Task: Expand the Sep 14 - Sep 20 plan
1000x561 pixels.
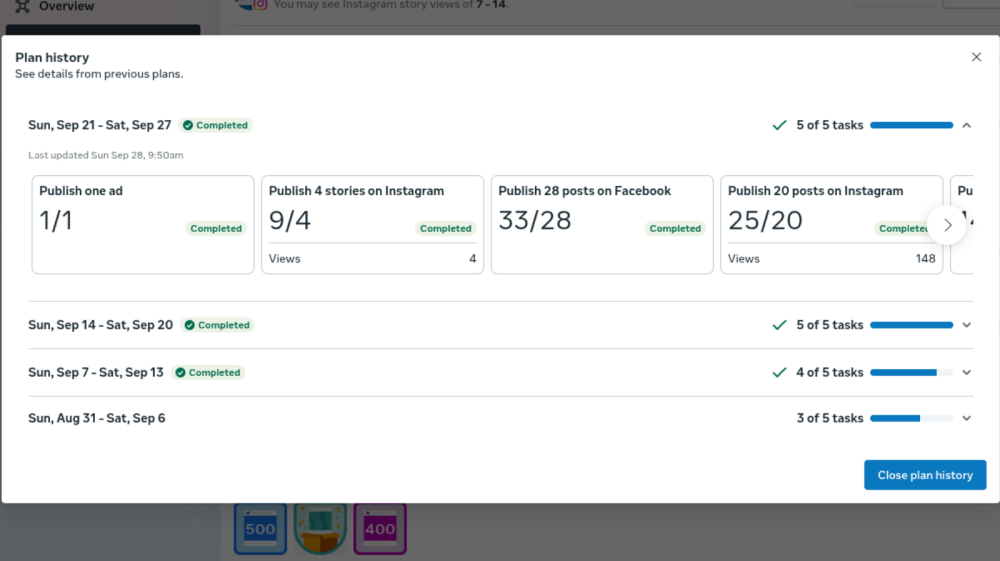Action: (x=966, y=325)
